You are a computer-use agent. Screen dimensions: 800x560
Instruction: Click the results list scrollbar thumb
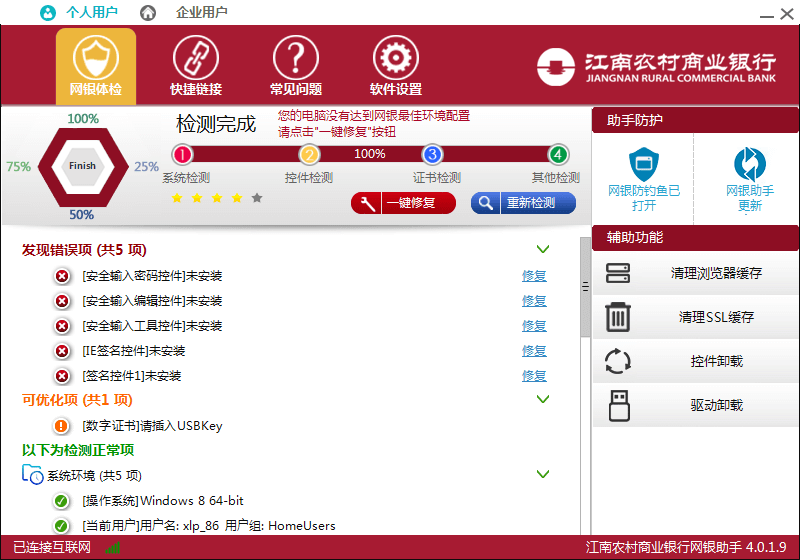[x=585, y=287]
